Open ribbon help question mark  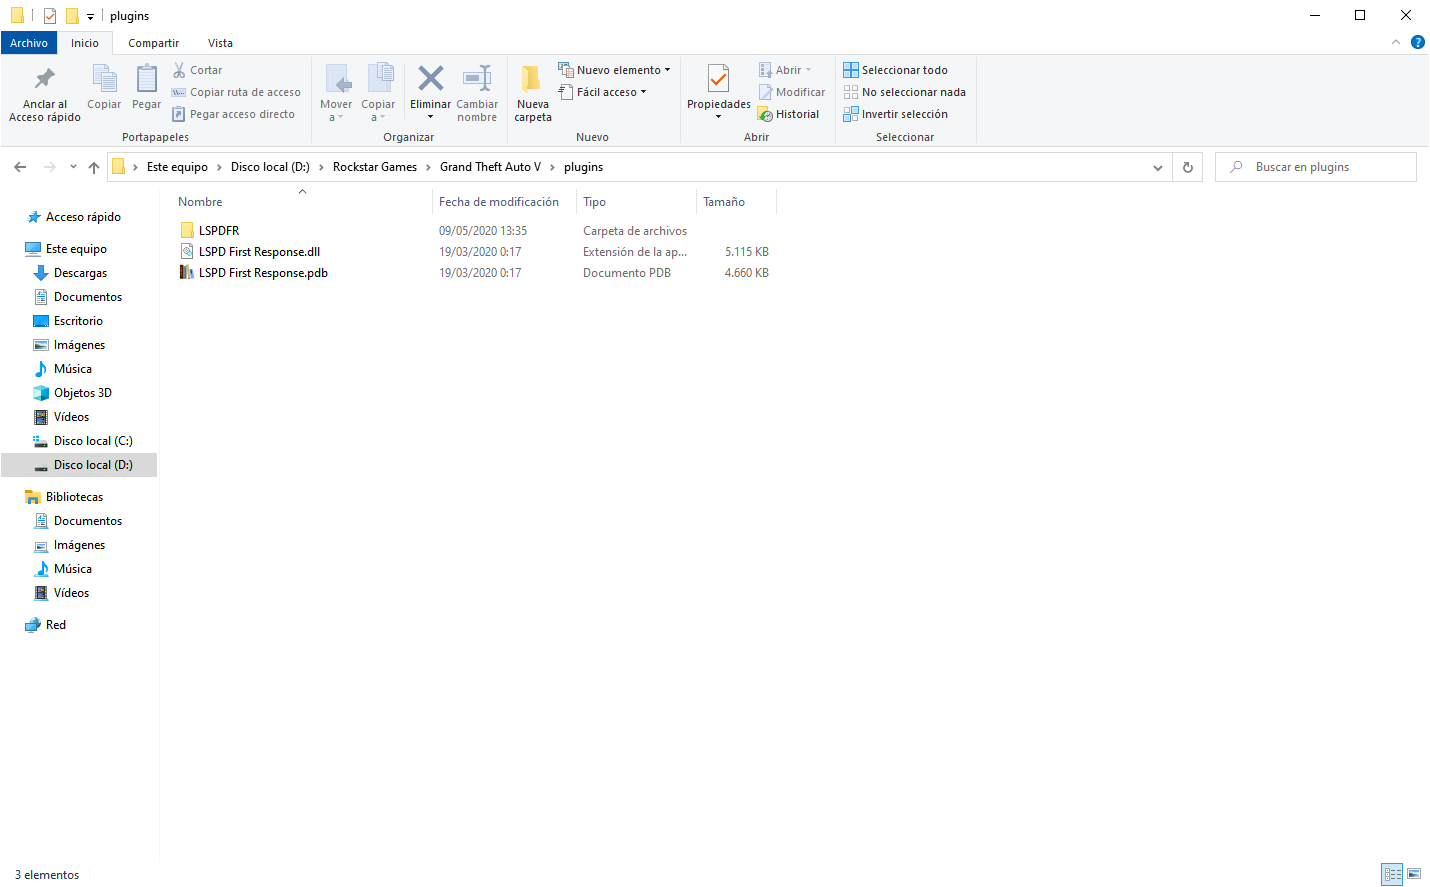click(x=1417, y=42)
